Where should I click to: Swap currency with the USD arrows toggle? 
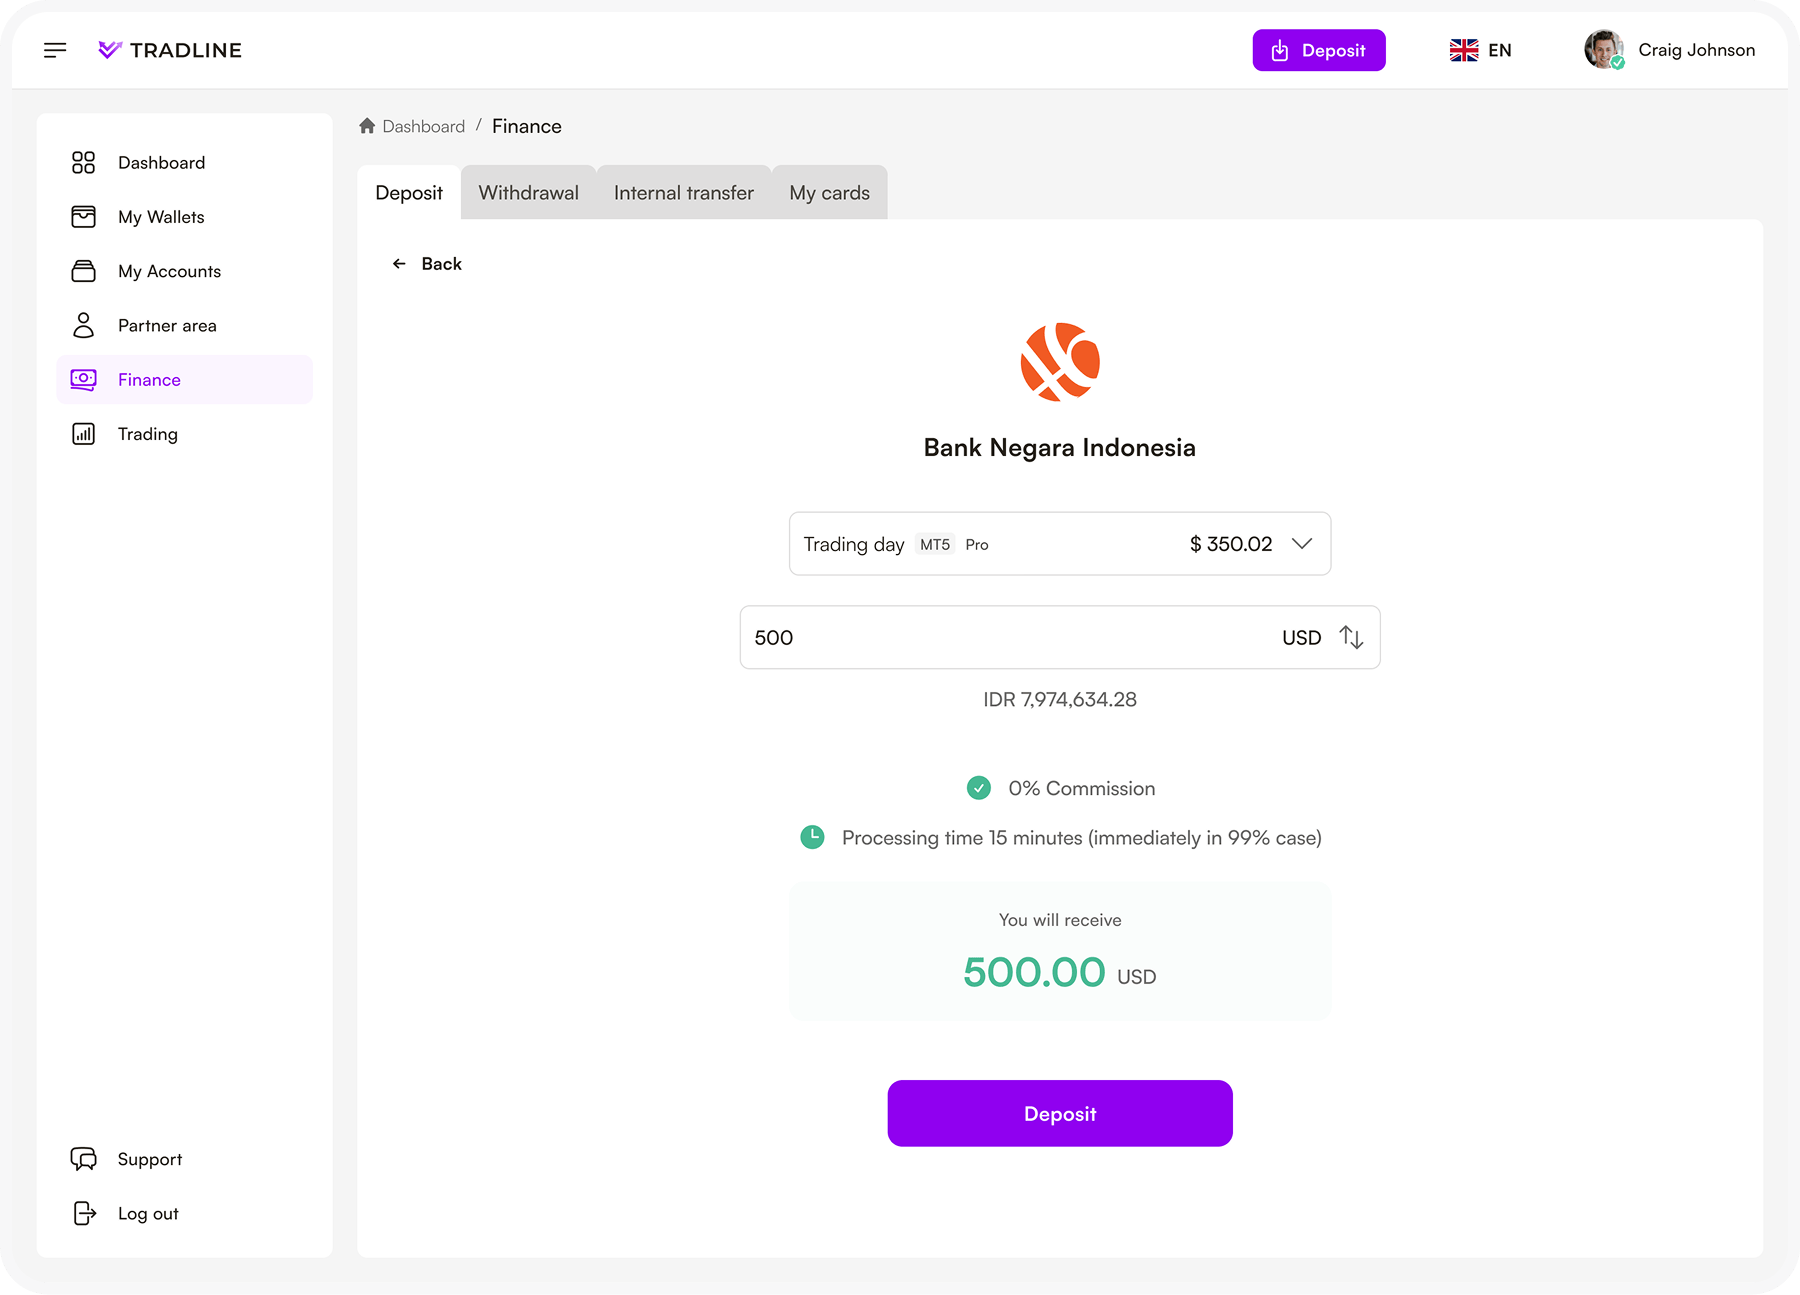[x=1351, y=637]
